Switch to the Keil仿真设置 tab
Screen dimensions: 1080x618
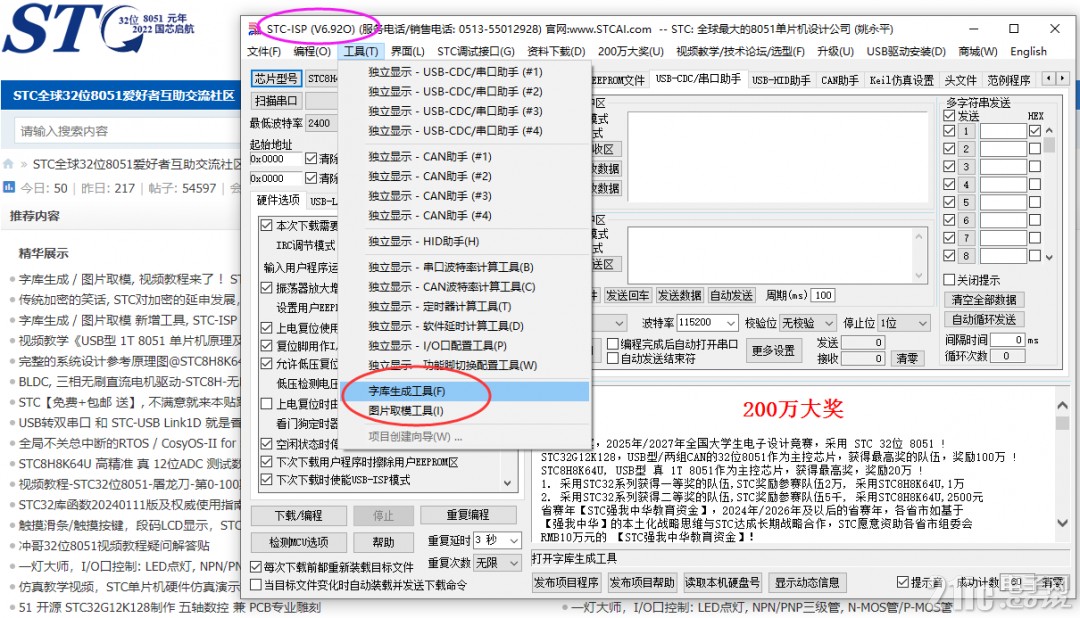point(902,80)
